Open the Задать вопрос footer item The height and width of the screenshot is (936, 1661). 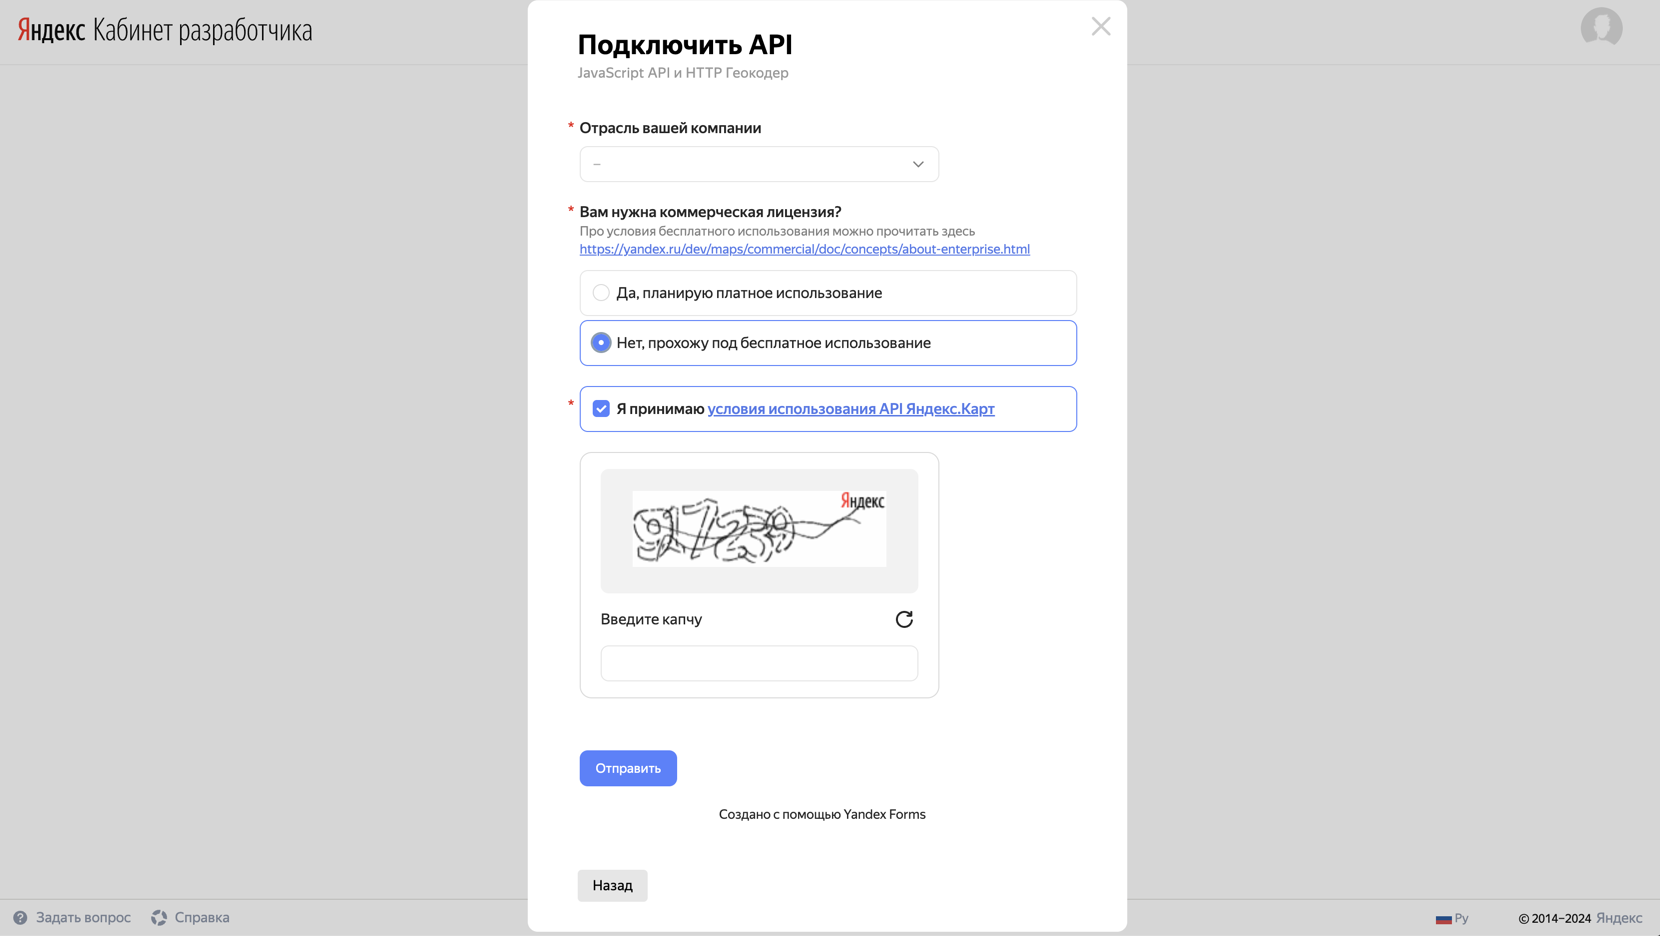tap(83, 917)
